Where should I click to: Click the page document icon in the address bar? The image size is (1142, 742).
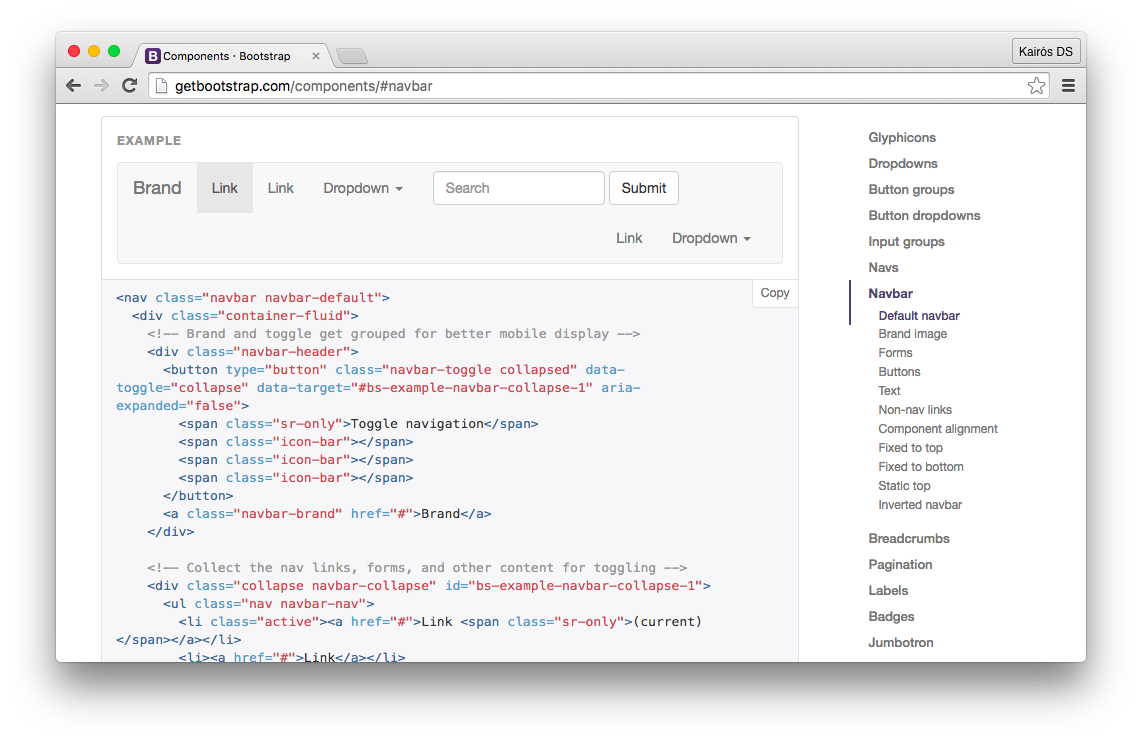click(x=161, y=86)
